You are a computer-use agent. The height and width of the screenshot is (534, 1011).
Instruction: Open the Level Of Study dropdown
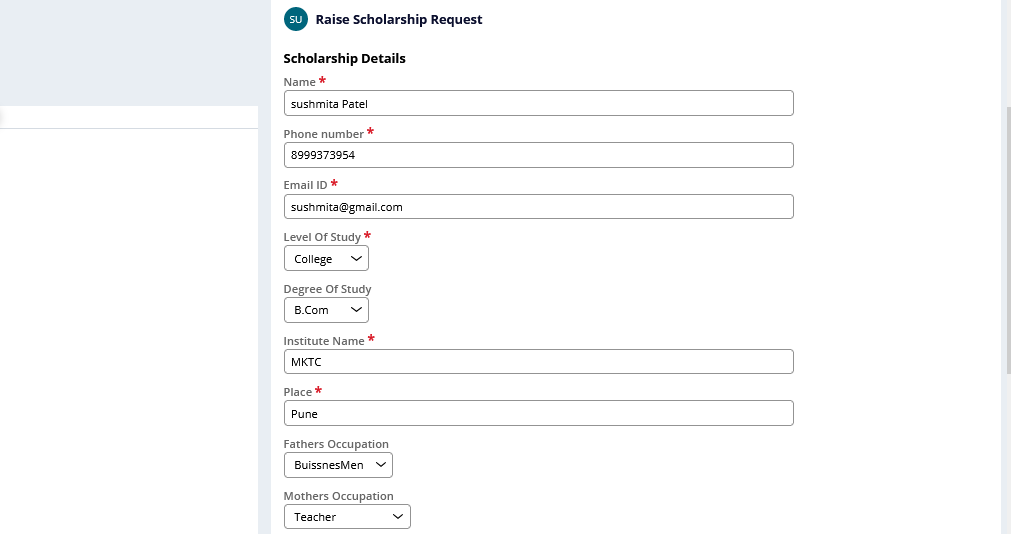[x=326, y=259]
